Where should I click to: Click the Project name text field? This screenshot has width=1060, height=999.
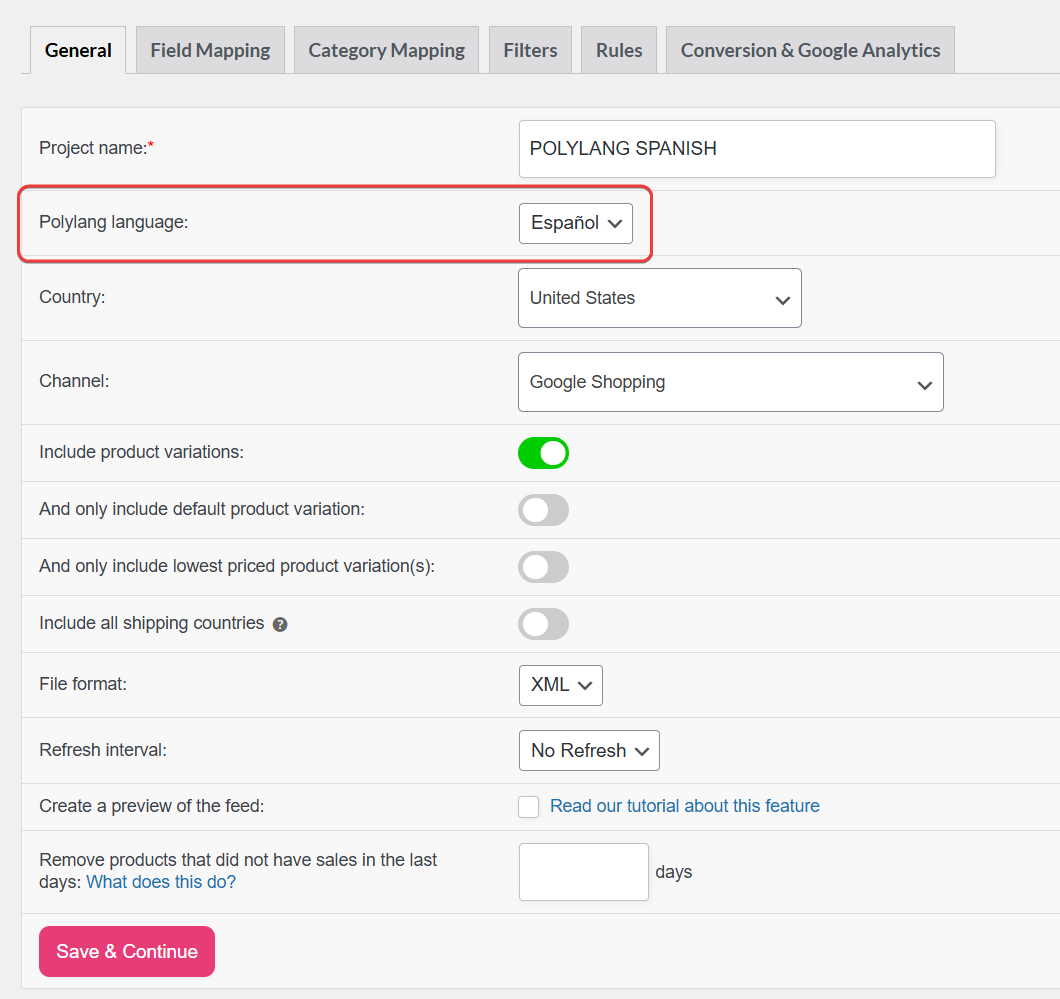[x=757, y=149]
